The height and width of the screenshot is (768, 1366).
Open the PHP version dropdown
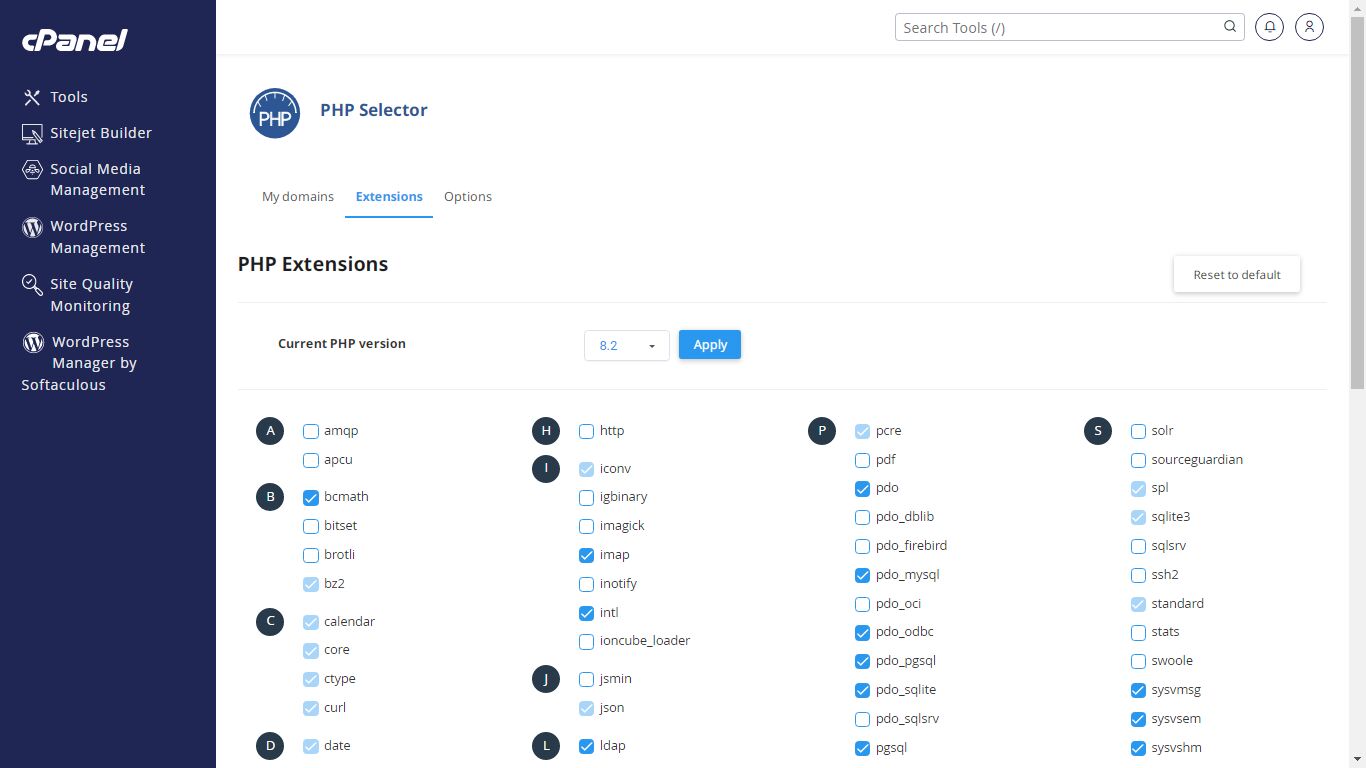click(x=626, y=344)
